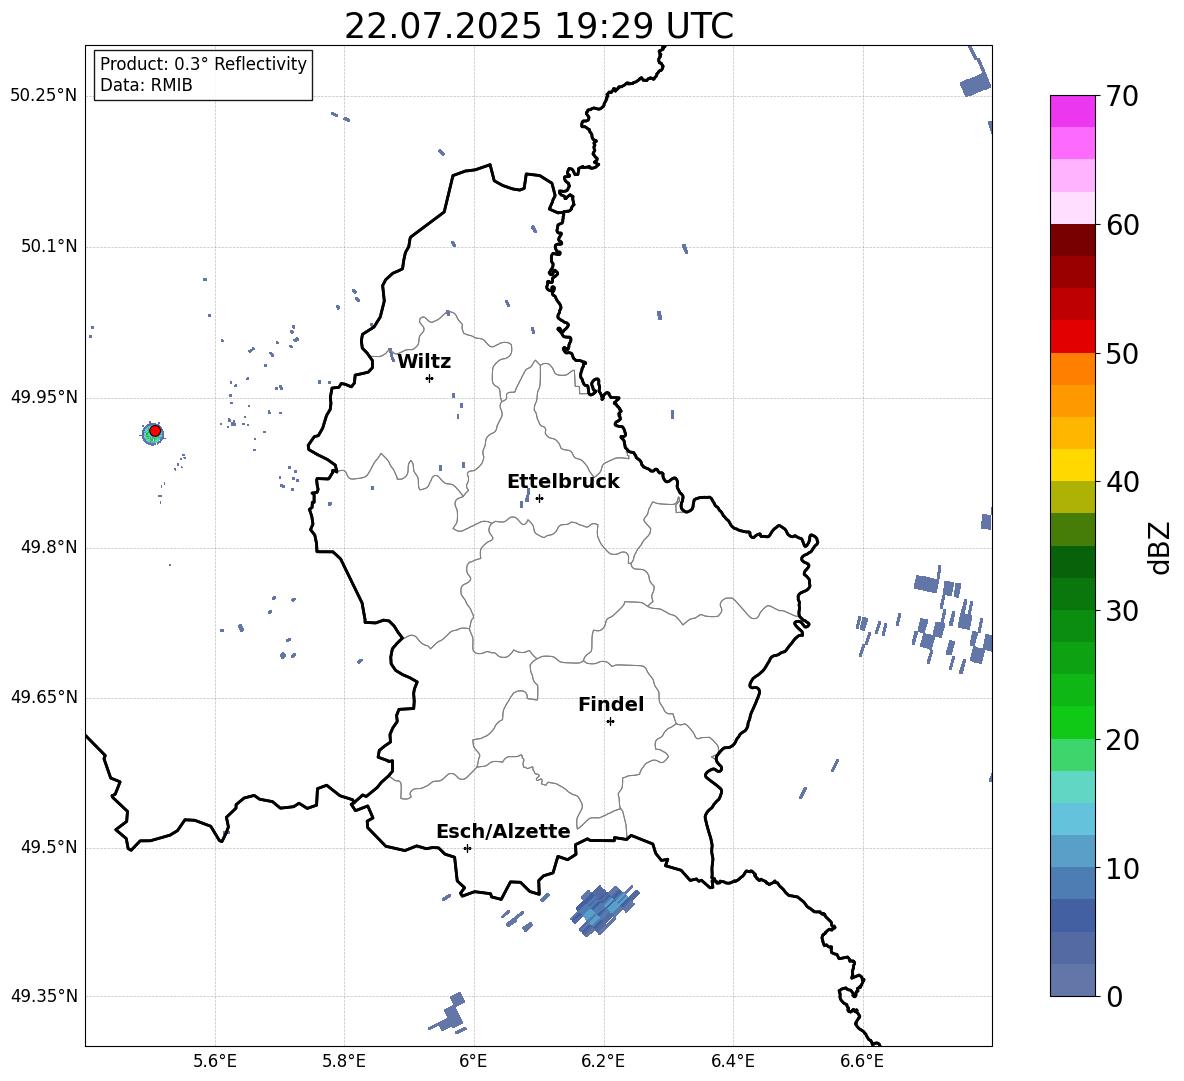Click the 6.2°E longitude label
This screenshot has width=1184, height=1081.
coord(603,1061)
